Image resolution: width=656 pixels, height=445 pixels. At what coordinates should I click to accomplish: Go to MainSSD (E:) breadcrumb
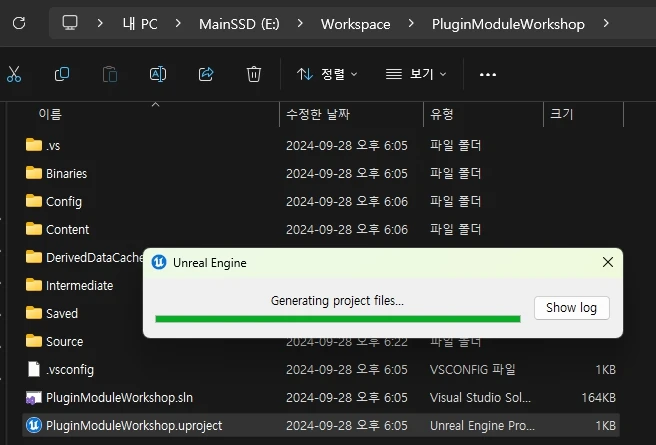click(239, 24)
